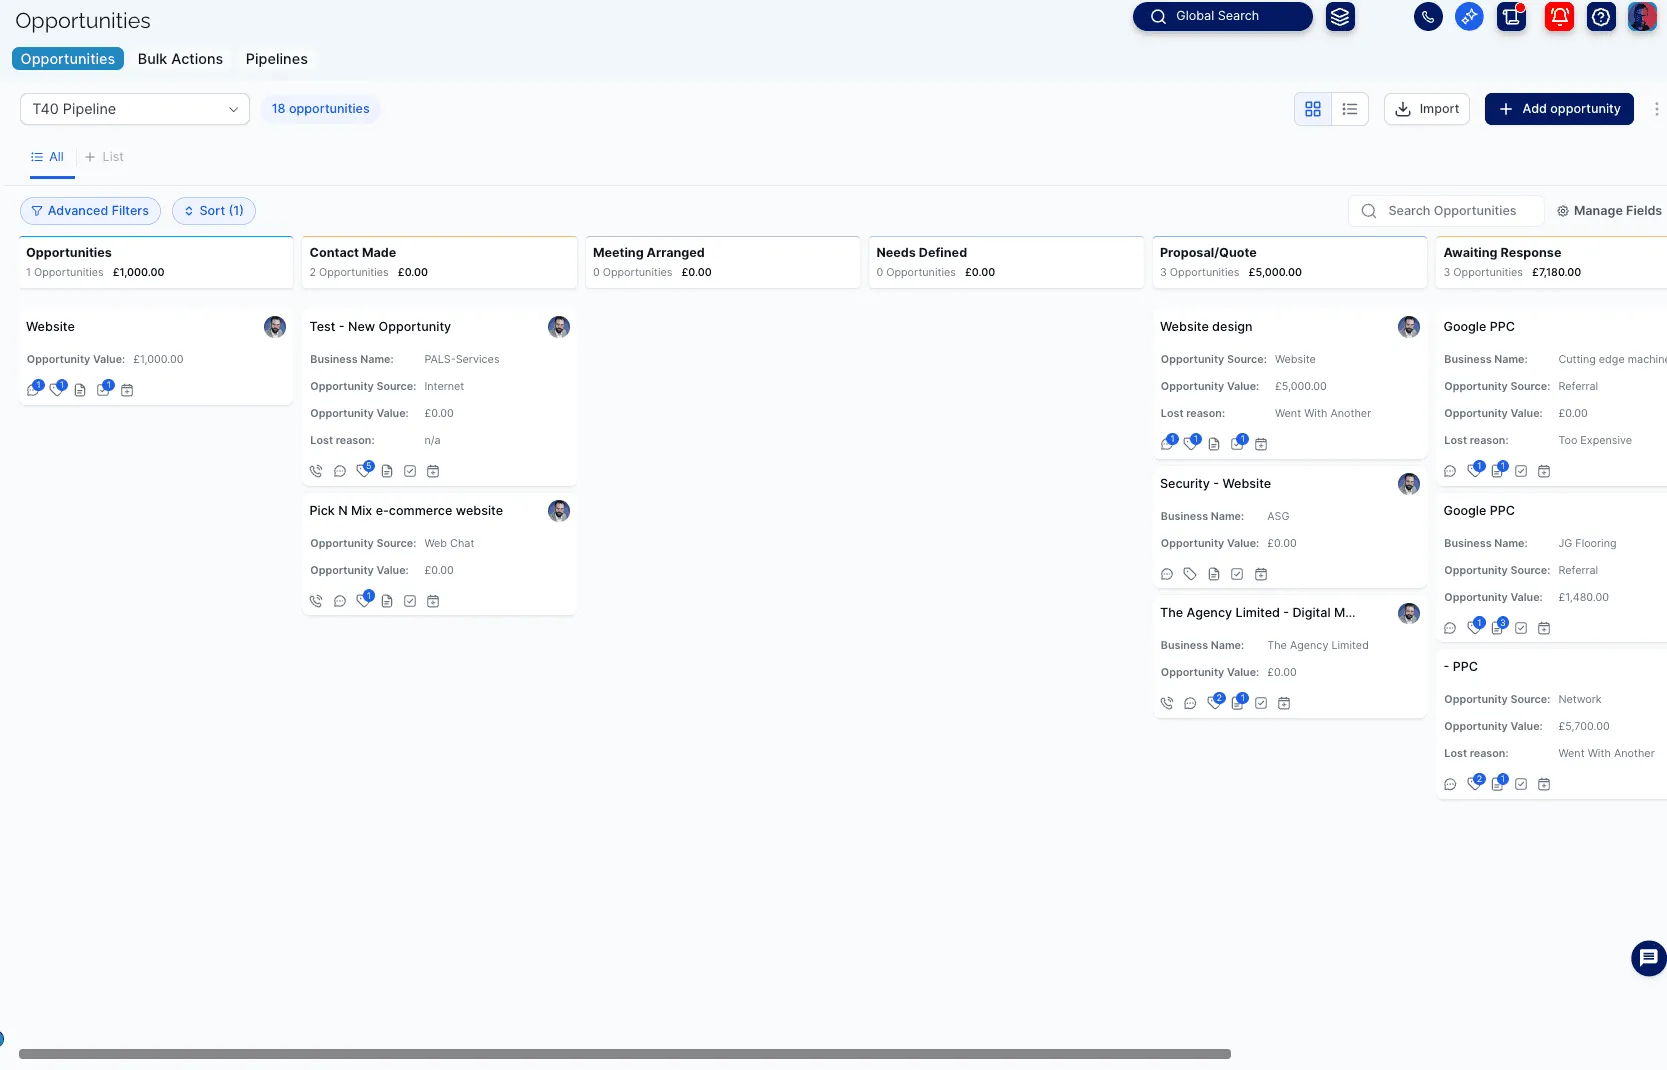Click the phone dialer icon in the header
This screenshot has height=1070, width=1667.
tap(1428, 16)
